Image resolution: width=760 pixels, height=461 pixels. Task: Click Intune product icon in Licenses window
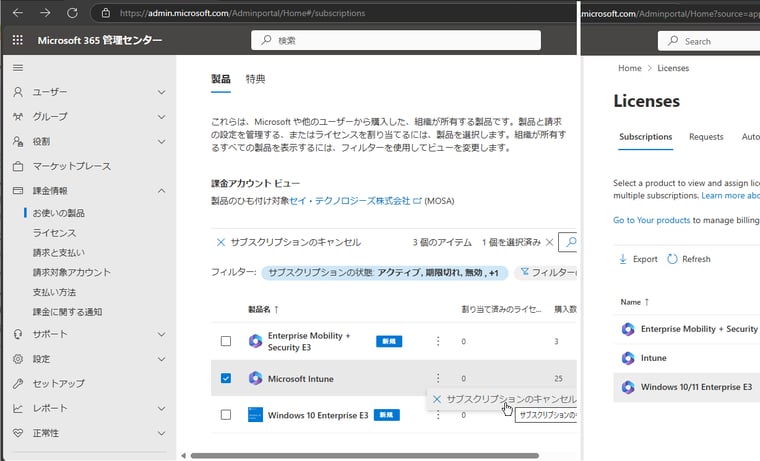[x=628, y=358]
